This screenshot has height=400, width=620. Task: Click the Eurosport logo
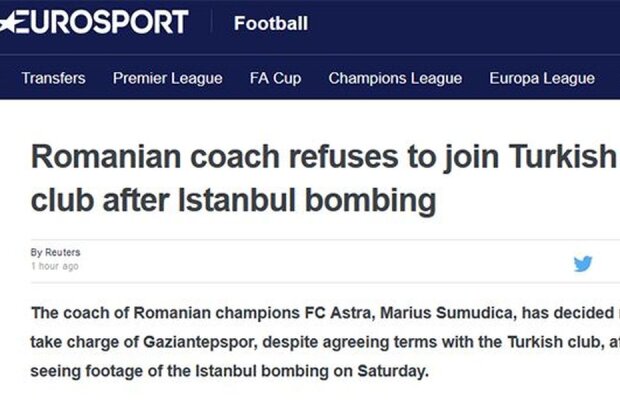click(x=100, y=22)
